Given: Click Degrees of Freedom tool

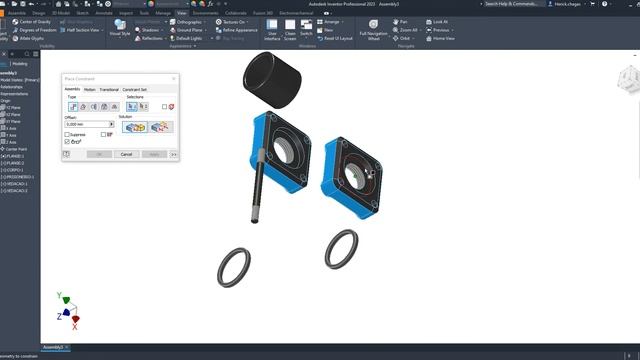Looking at the screenshot, I should click(34, 30).
